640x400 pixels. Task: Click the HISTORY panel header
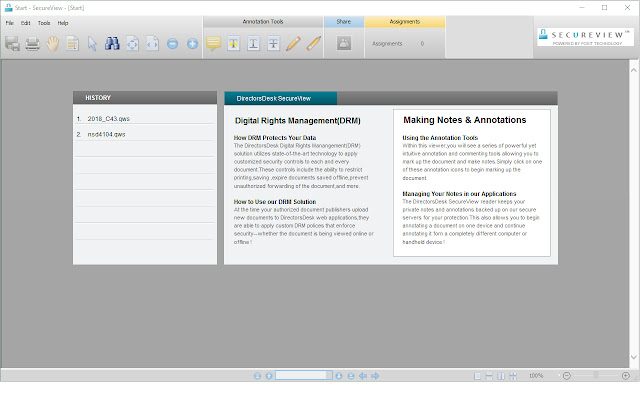click(x=145, y=98)
